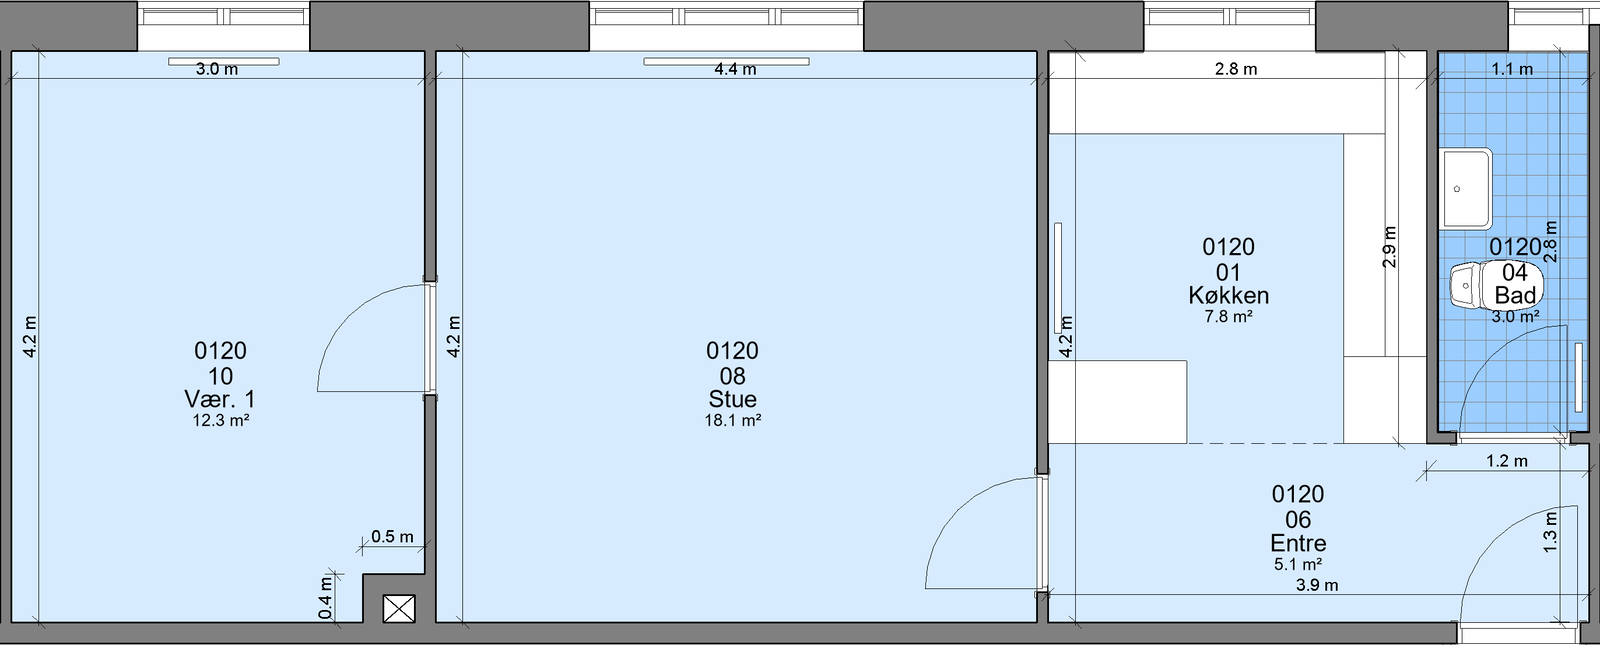Select the bathroom sink fixture
Image resolution: width=1600 pixels, height=645 pixels.
click(1467, 188)
